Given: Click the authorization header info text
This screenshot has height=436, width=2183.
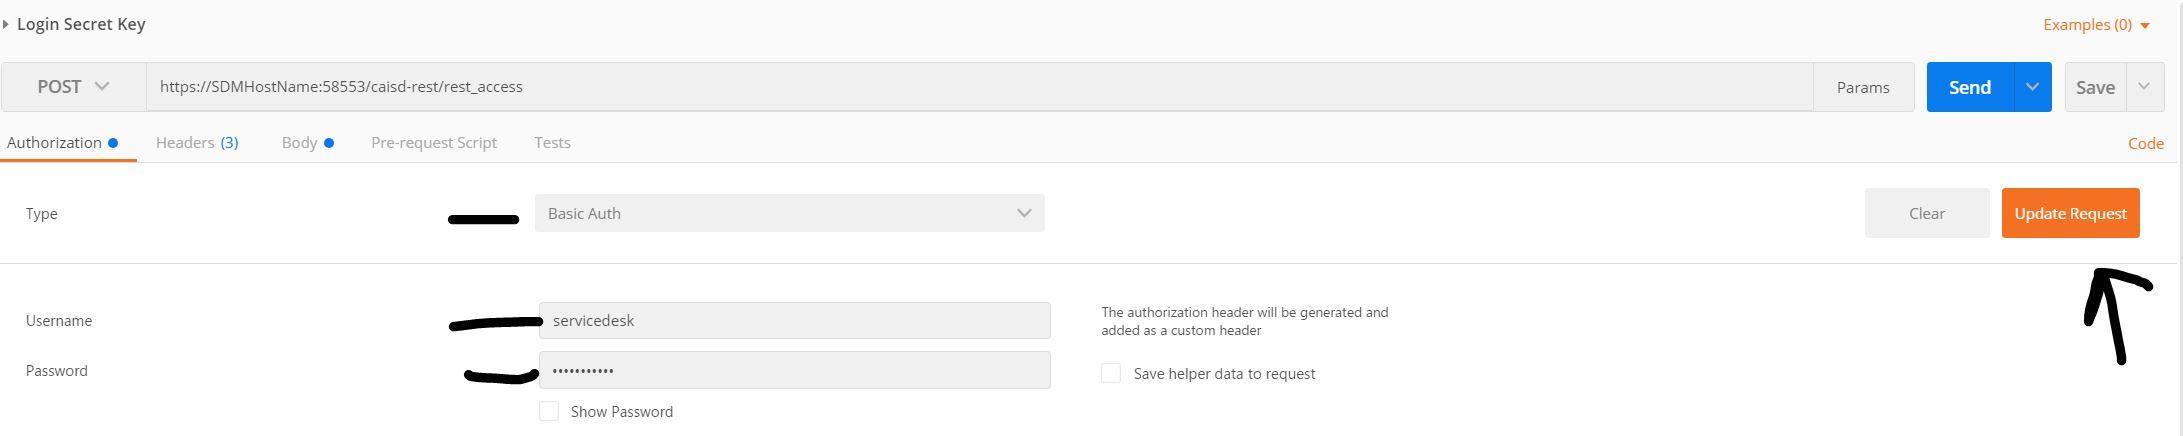Looking at the screenshot, I should point(1245,321).
